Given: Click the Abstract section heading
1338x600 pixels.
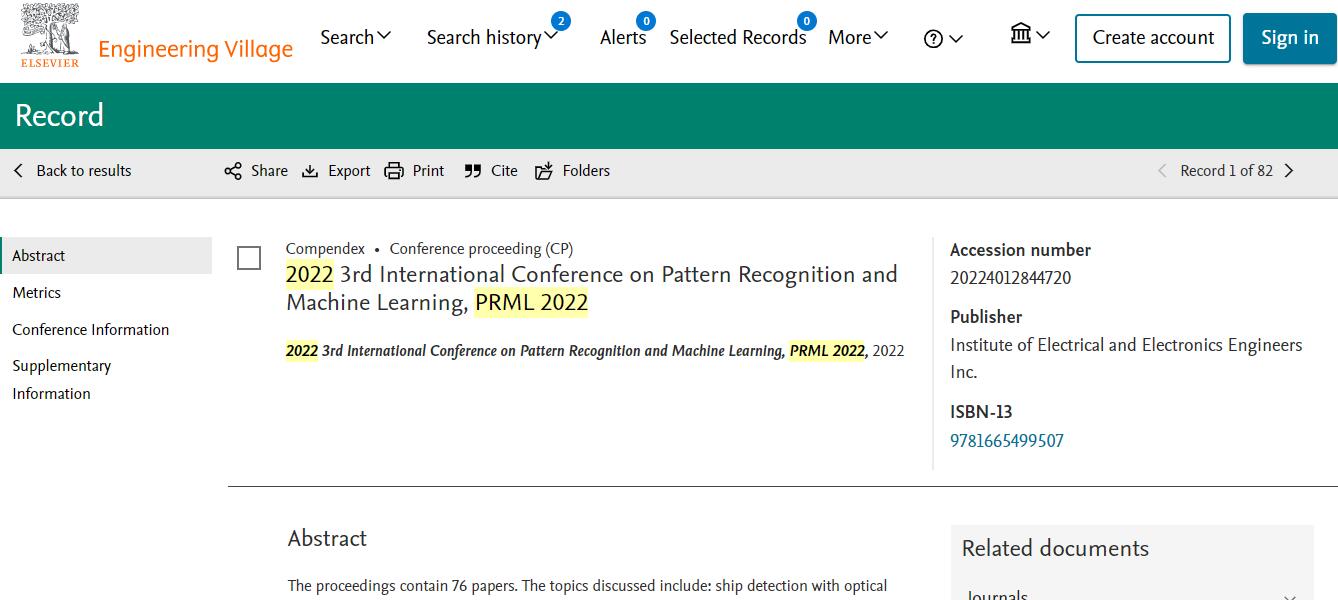Looking at the screenshot, I should pyautogui.click(x=327, y=538).
